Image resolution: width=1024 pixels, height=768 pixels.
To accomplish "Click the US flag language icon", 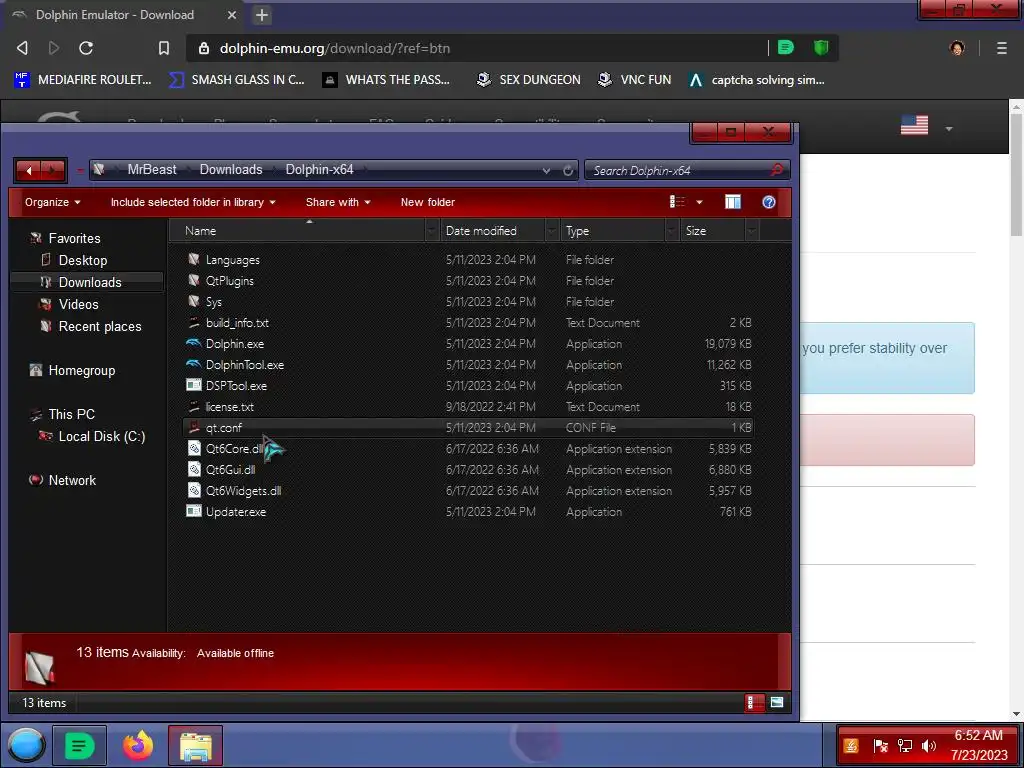I will [x=914, y=125].
